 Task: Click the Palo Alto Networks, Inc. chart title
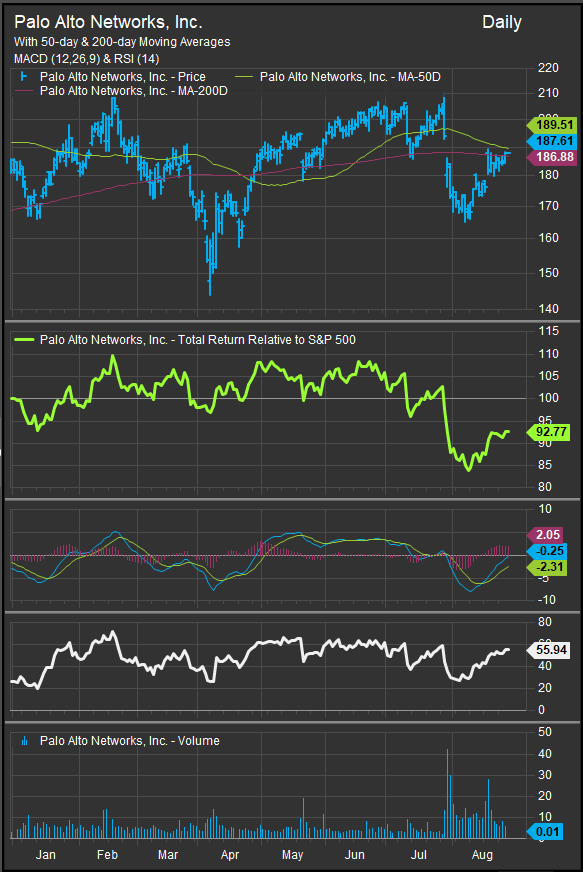pos(108,22)
